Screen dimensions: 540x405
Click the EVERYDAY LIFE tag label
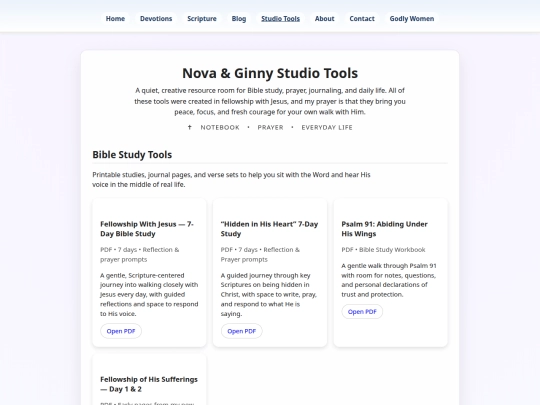click(327, 127)
